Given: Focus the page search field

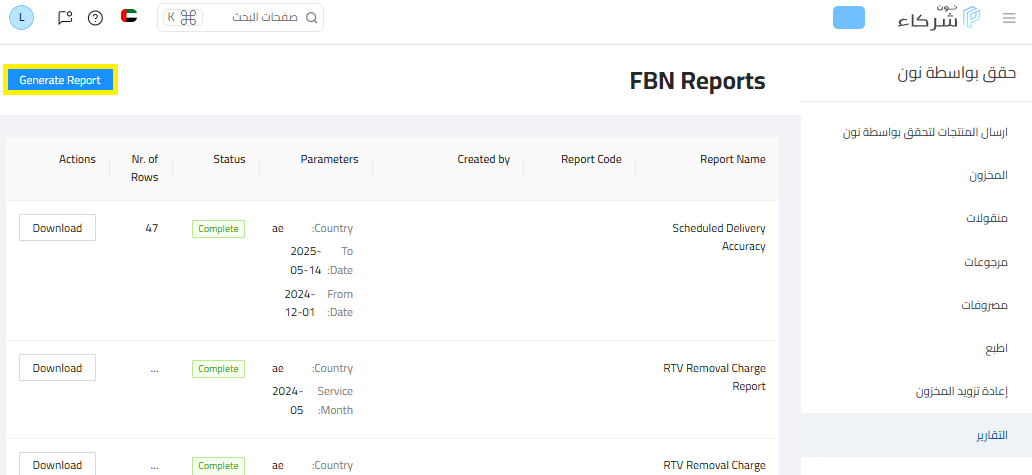Looking at the screenshot, I should pos(240,18).
